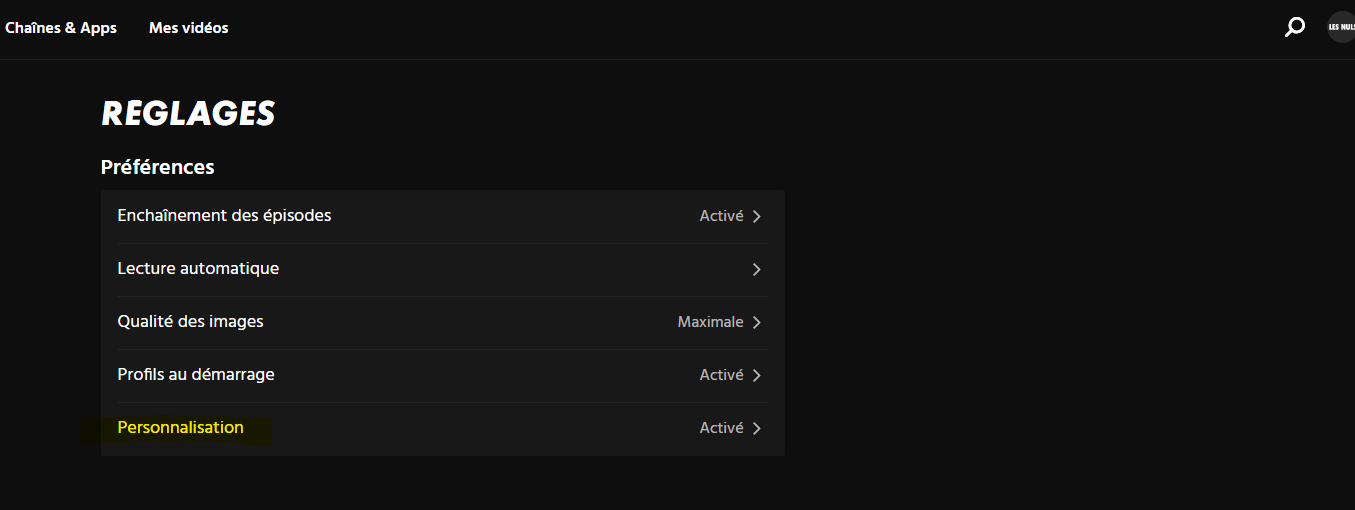This screenshot has width=1355, height=510.
Task: Go to Chaînes & Apps menu
Action: coord(61,28)
